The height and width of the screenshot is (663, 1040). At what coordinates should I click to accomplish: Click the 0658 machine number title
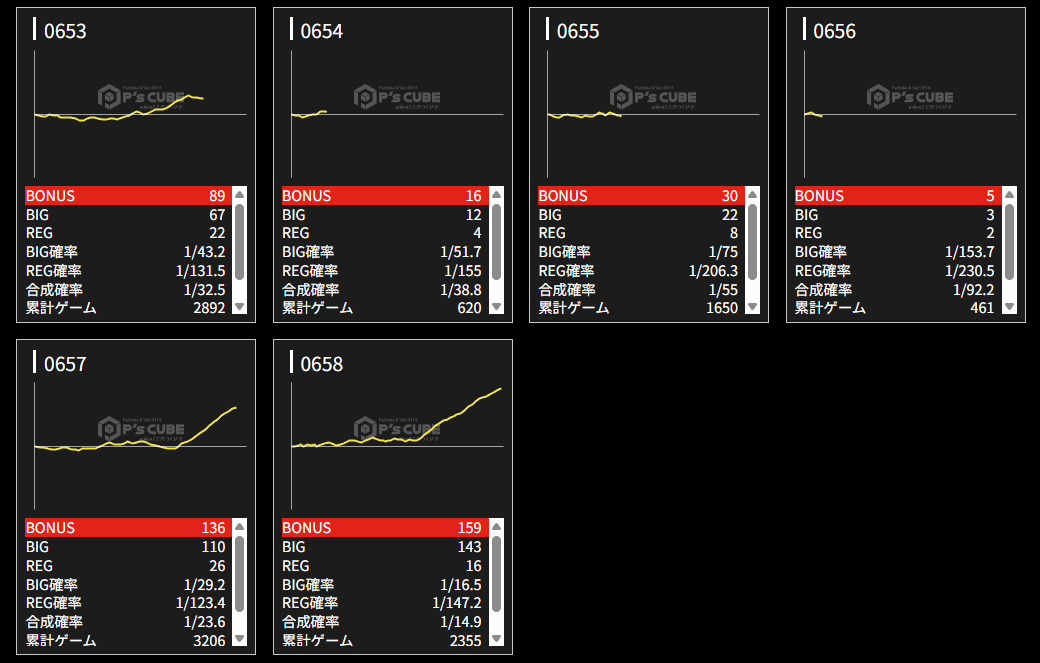coord(321,364)
